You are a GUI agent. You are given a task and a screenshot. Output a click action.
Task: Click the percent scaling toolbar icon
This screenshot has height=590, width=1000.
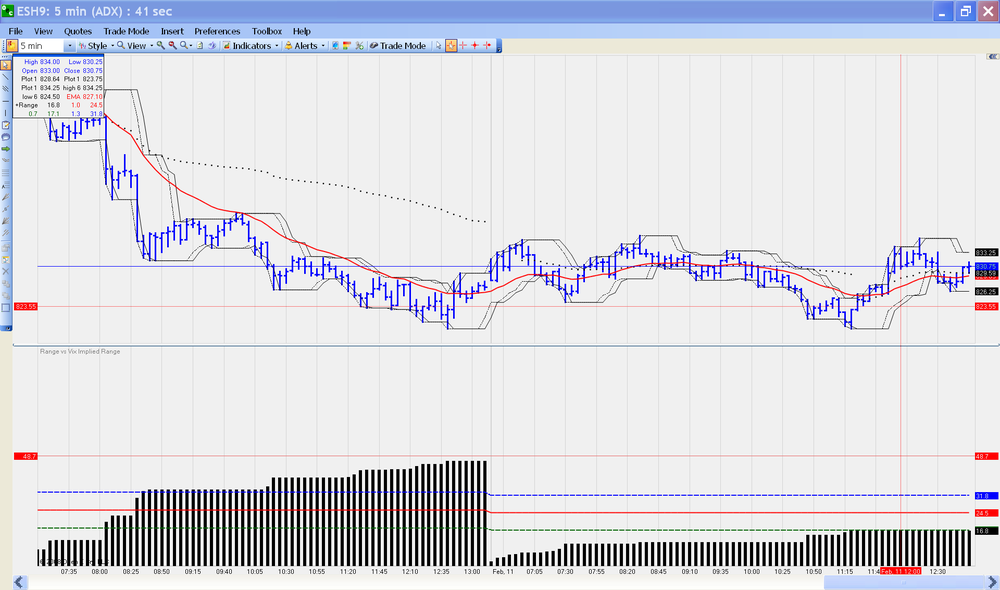[360, 45]
